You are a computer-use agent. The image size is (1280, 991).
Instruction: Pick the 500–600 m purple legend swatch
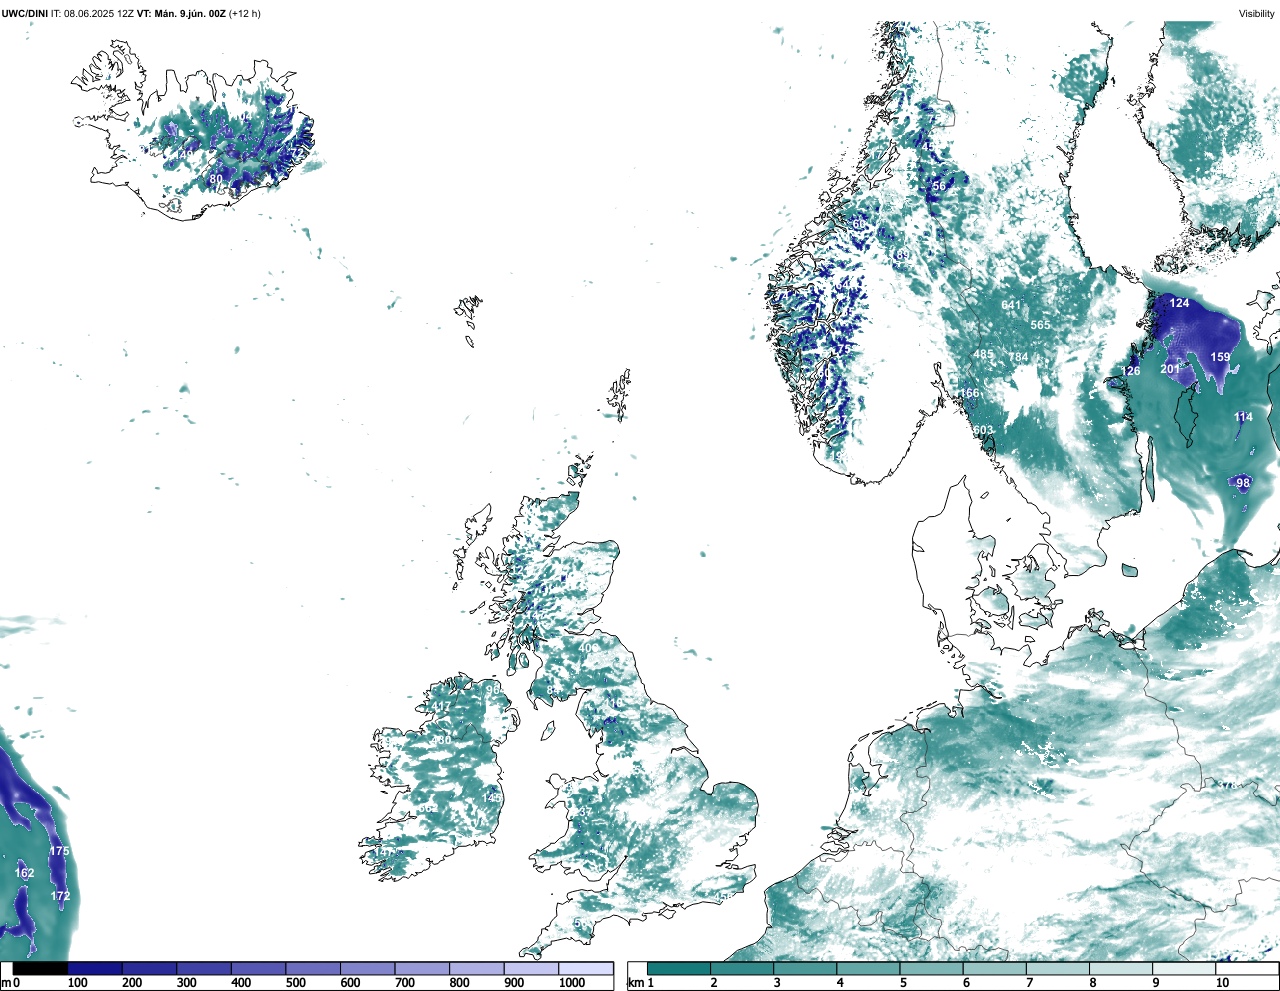[313, 968]
